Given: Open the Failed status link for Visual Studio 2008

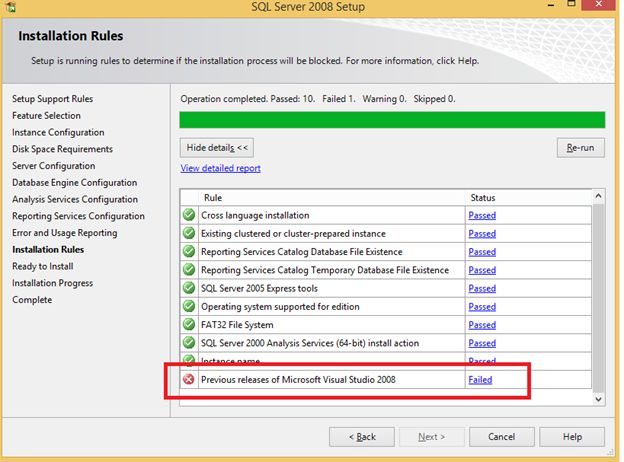Looking at the screenshot, I should click(480, 380).
